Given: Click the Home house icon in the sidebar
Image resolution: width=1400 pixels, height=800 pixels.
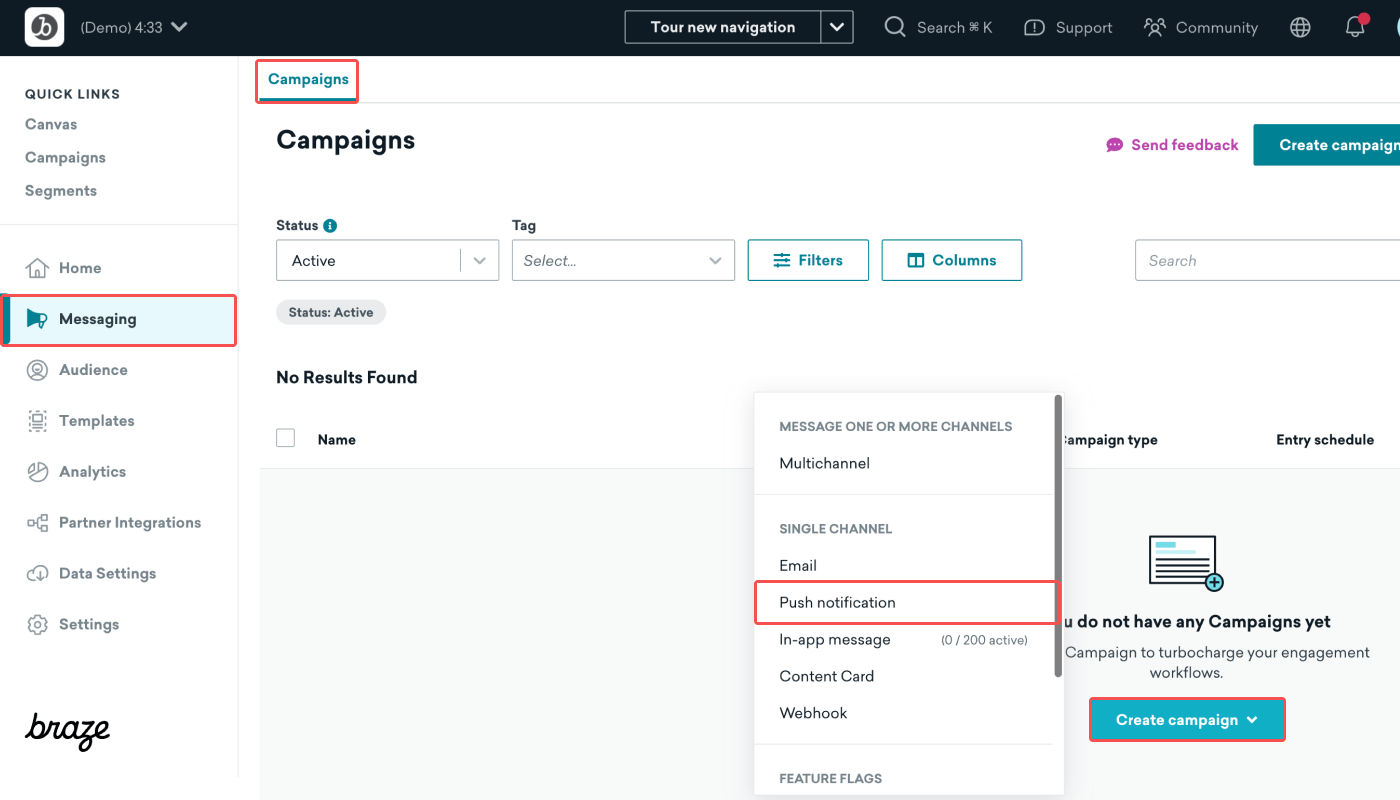Looking at the screenshot, I should [37, 268].
